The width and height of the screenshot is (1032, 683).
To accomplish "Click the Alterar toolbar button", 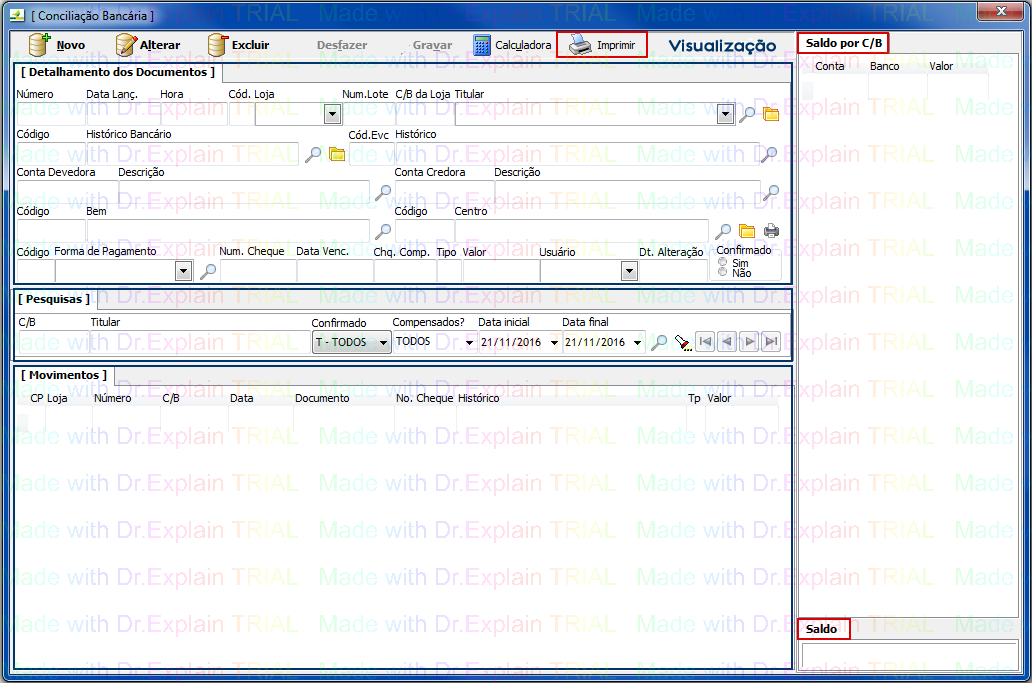I will pyautogui.click(x=148, y=45).
